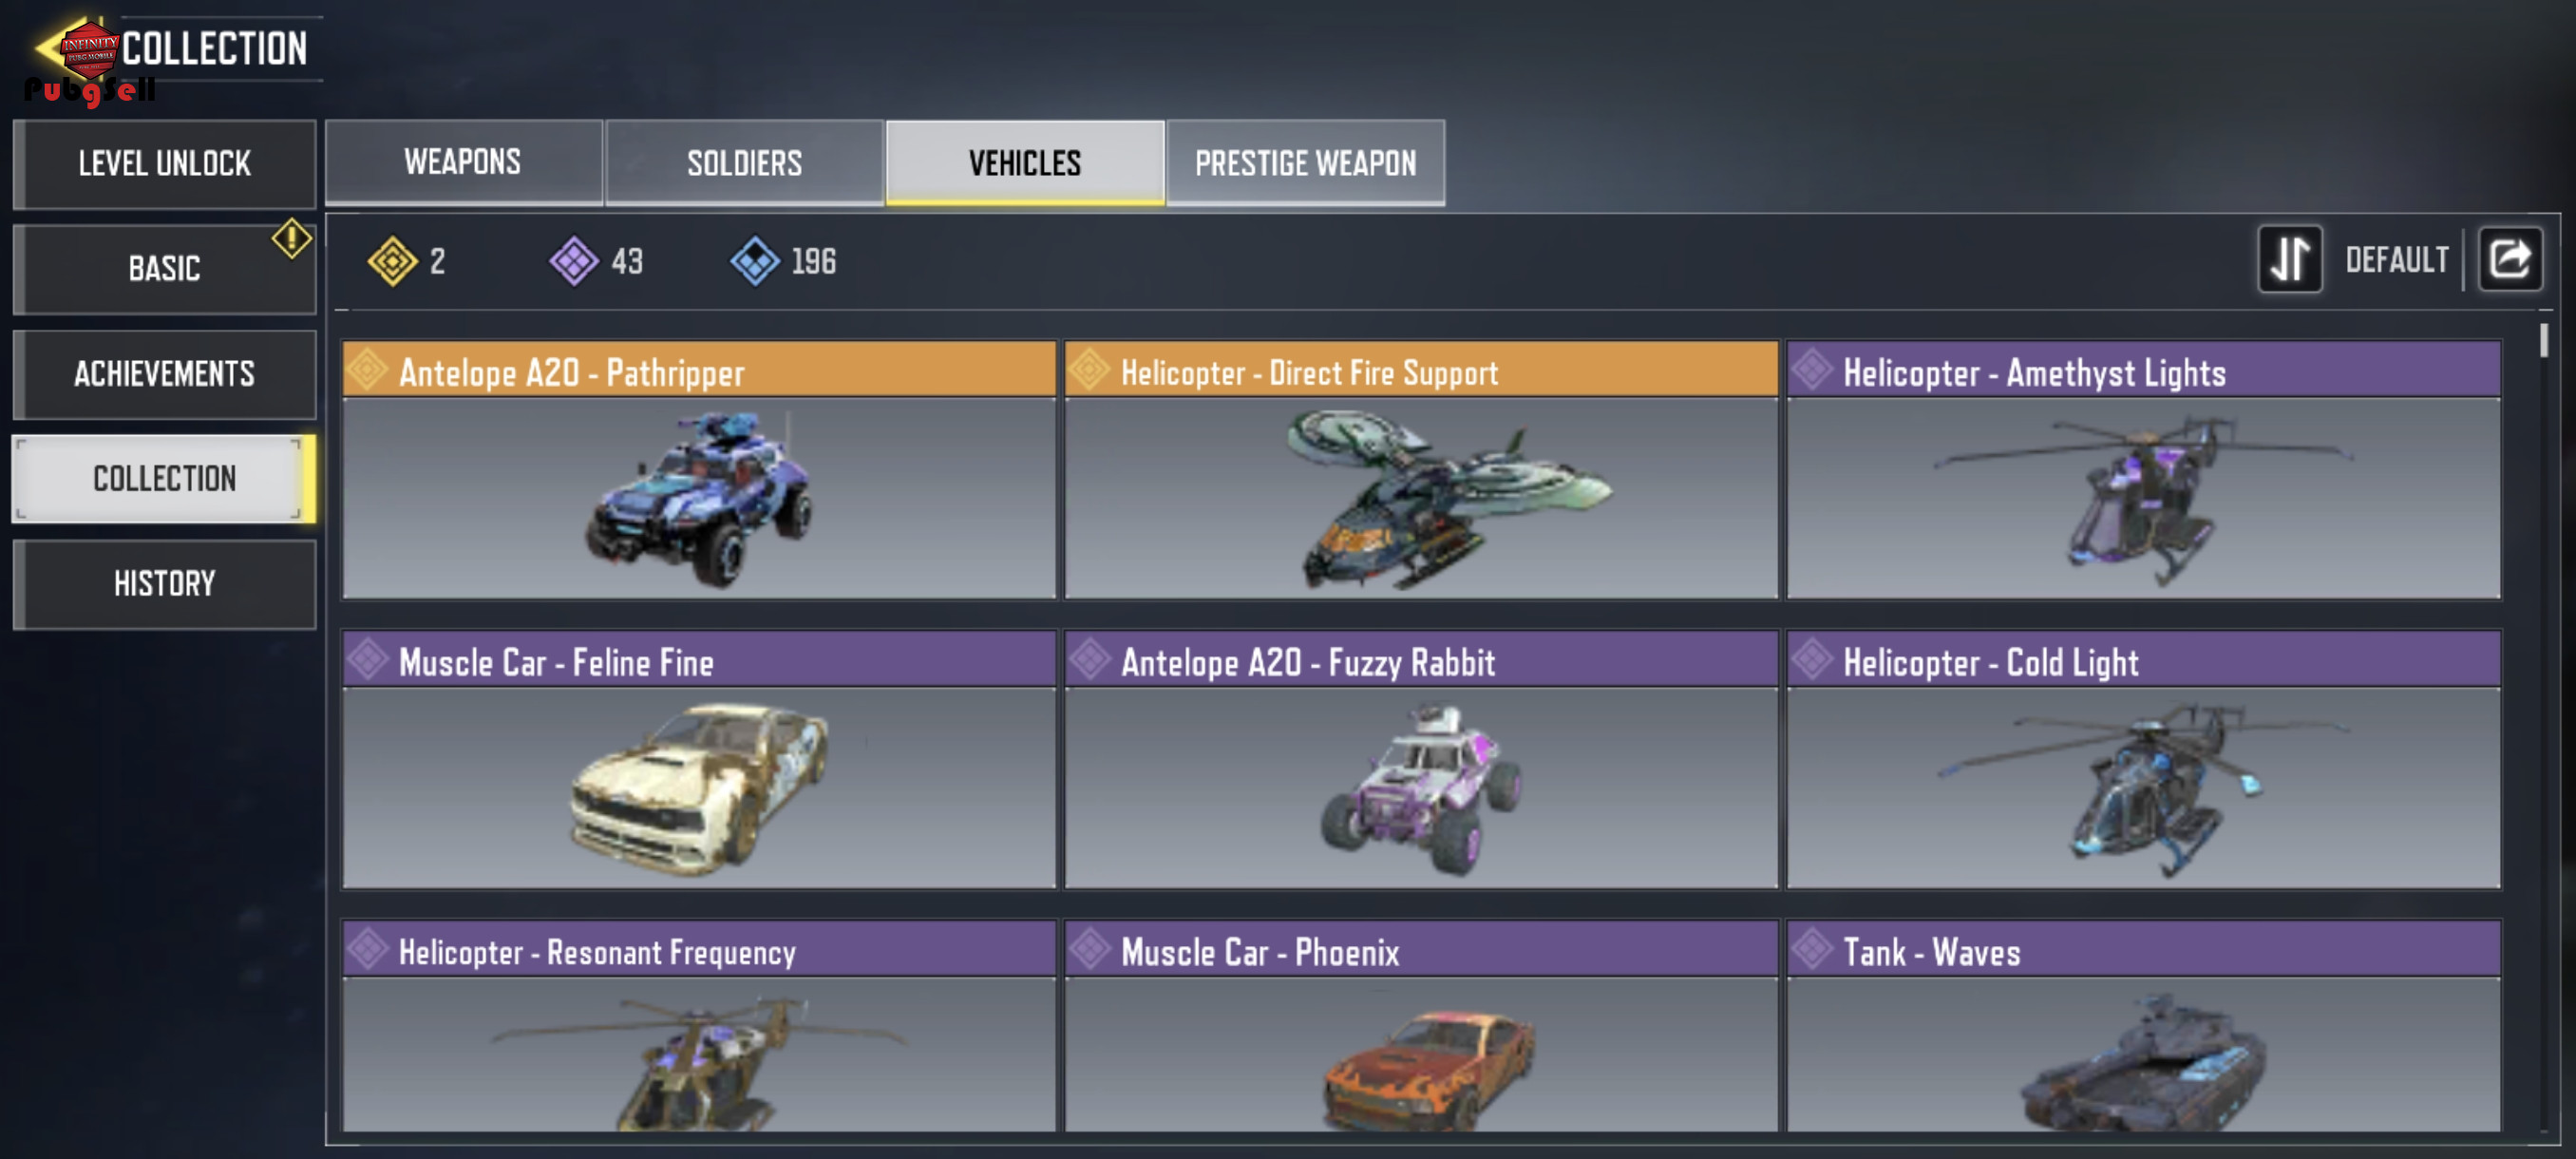Select the Antelope A20 Pathripper vehicle card
This screenshot has height=1159, width=2576.
point(699,470)
